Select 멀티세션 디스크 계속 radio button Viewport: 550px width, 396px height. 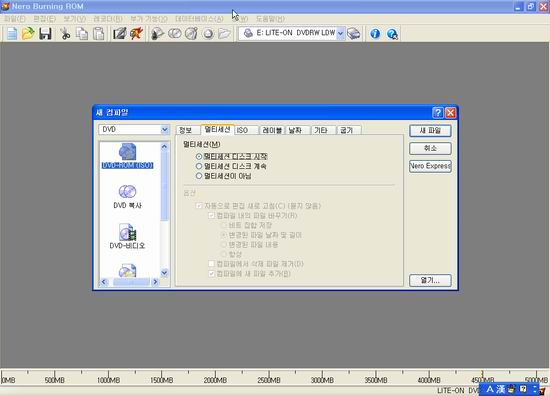(199, 166)
